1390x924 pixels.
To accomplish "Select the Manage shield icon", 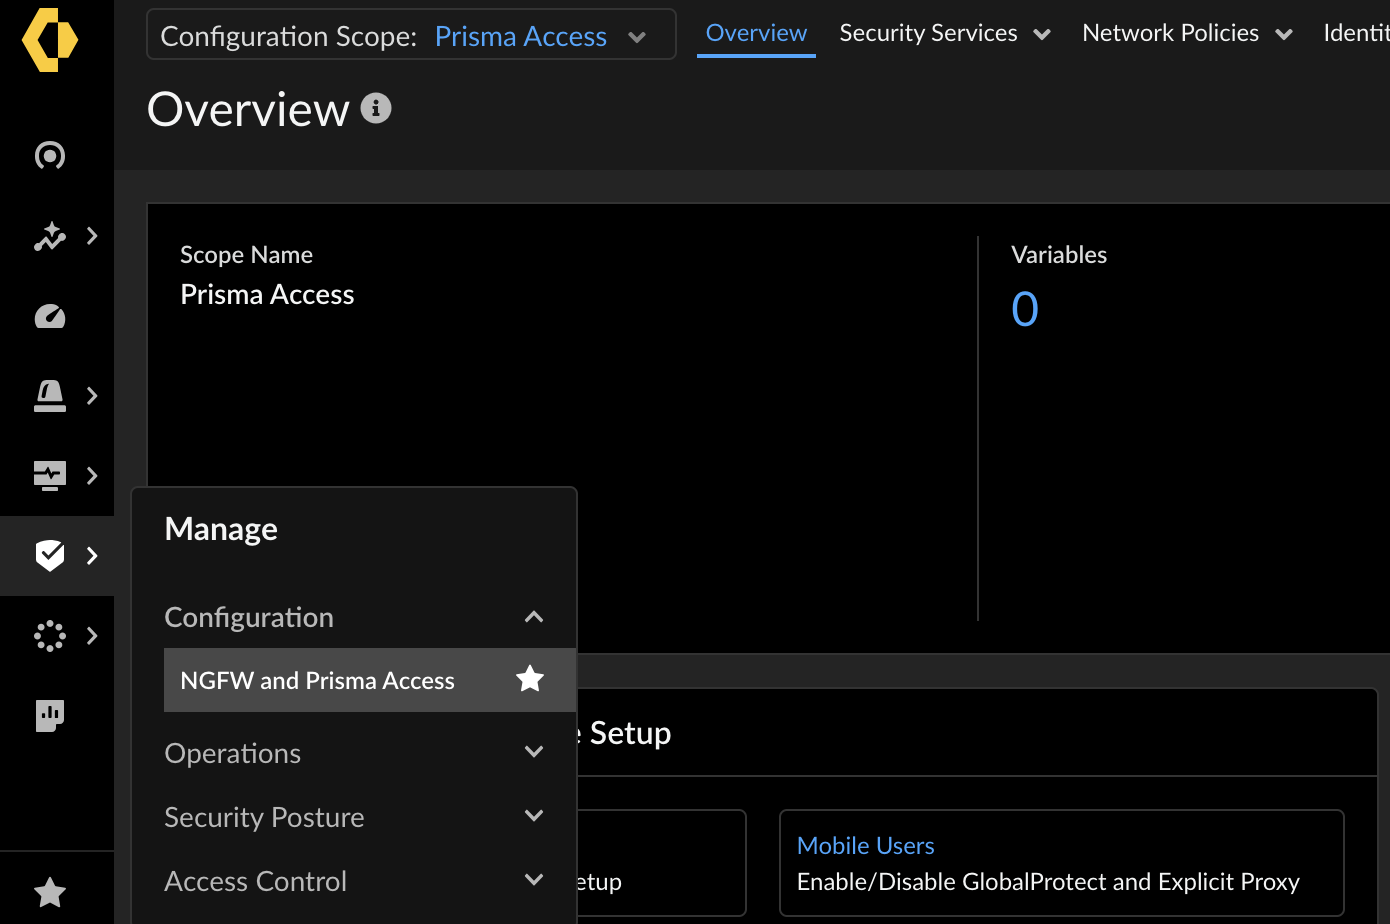I will tap(50, 555).
